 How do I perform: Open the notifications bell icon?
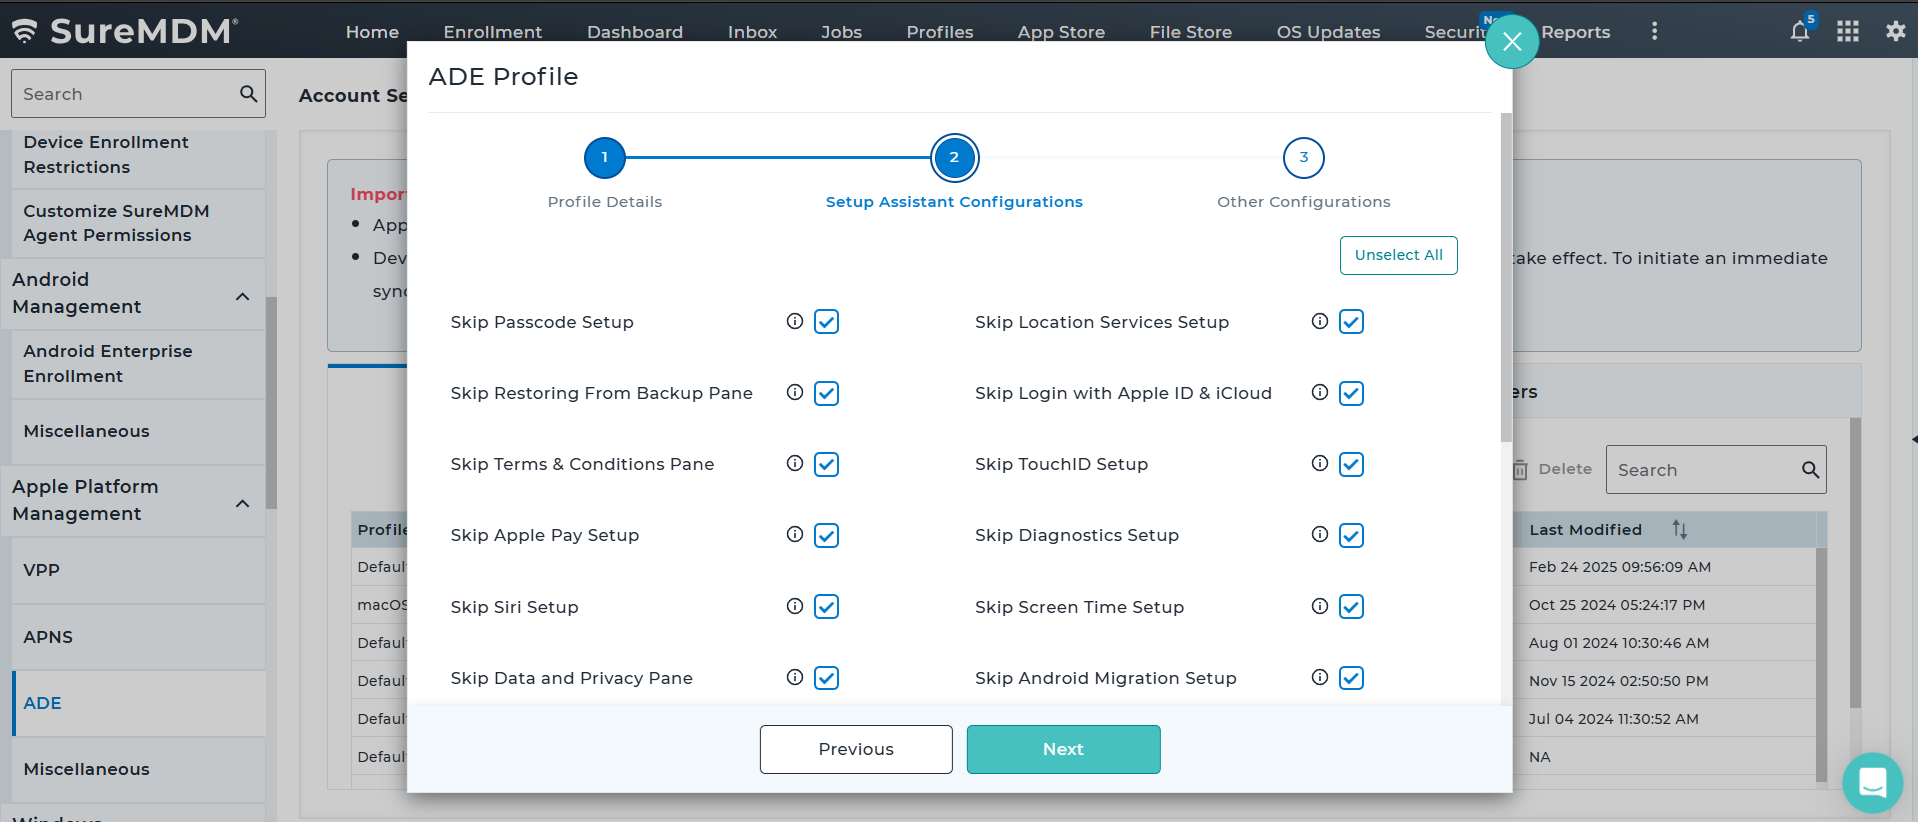tap(1799, 31)
